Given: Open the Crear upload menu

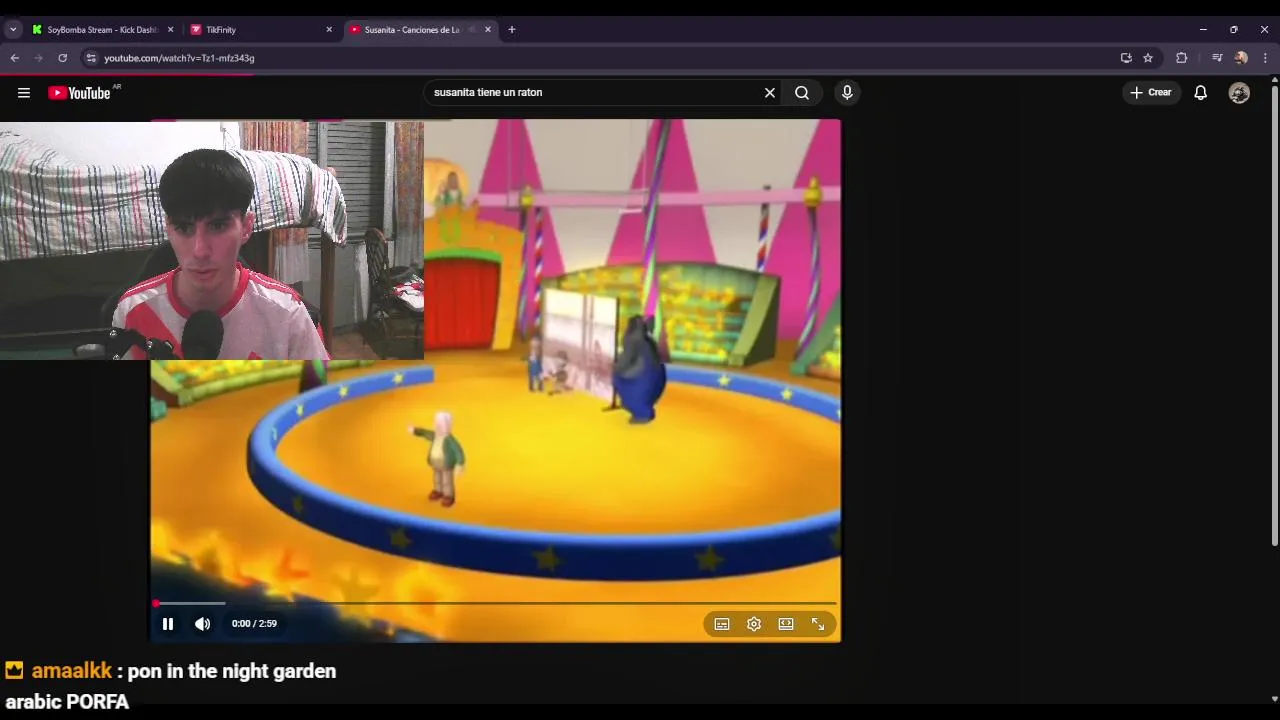Looking at the screenshot, I should pos(1151,93).
